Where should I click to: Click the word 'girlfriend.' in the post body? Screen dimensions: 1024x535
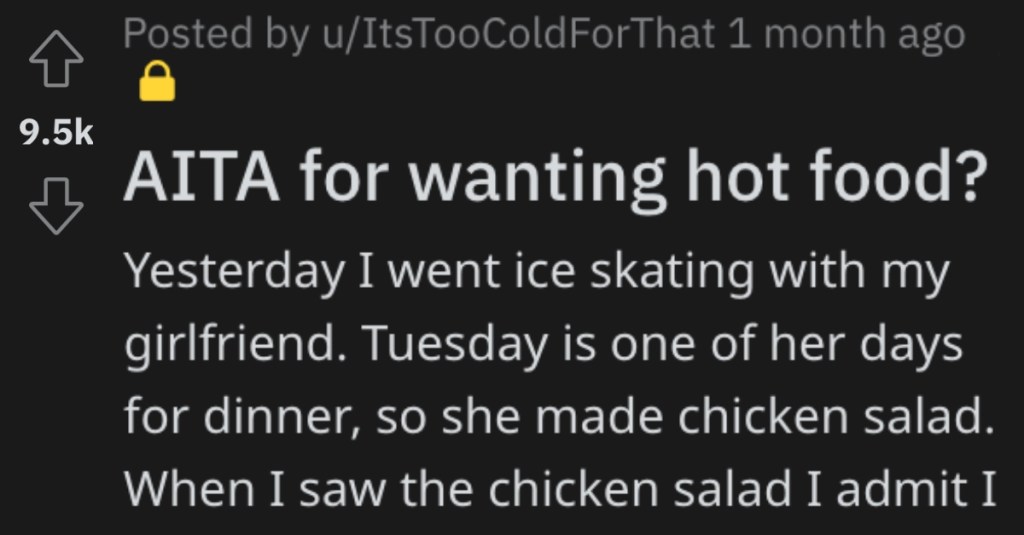pyautogui.click(x=238, y=346)
